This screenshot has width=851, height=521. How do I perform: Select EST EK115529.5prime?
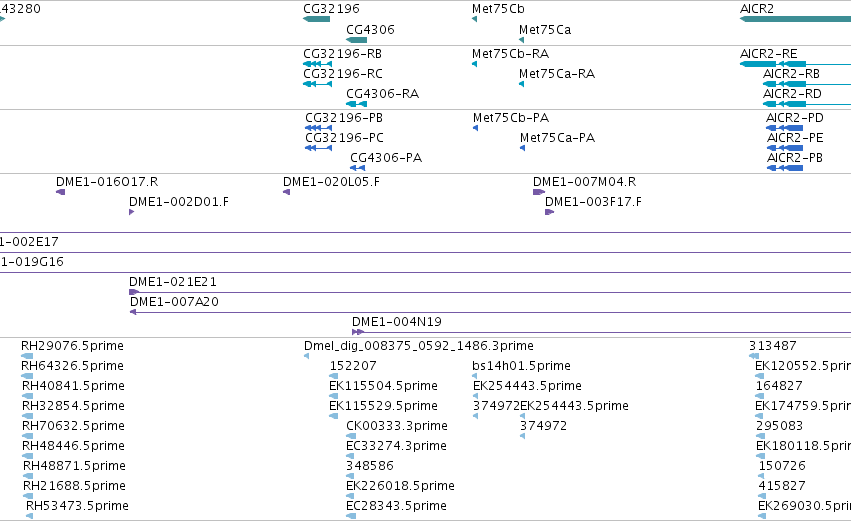[383, 406]
